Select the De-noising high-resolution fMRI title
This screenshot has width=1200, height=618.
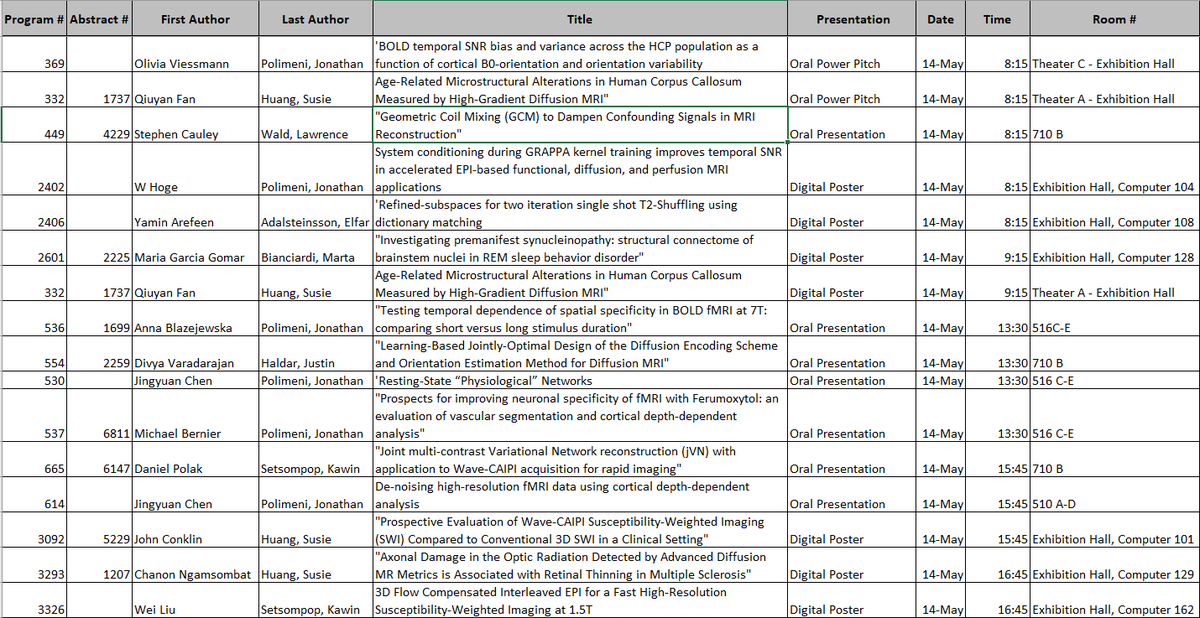pos(579,495)
